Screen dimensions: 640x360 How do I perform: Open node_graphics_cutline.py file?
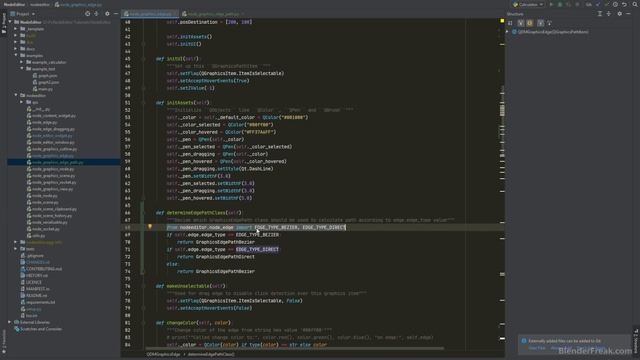(x=54, y=149)
